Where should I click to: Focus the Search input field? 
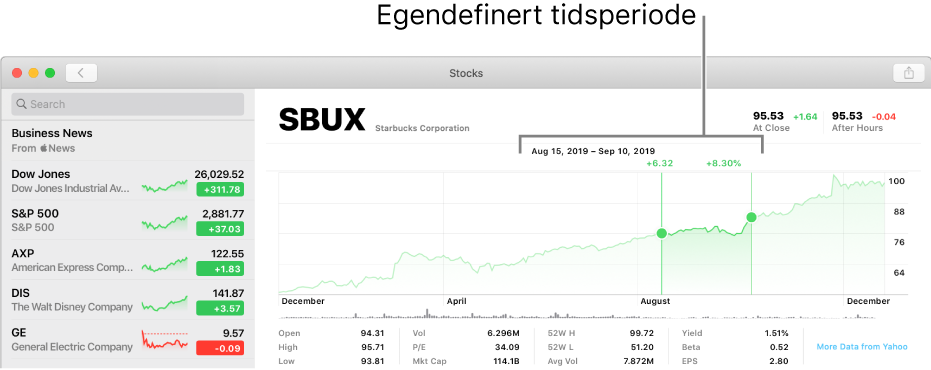coord(128,104)
